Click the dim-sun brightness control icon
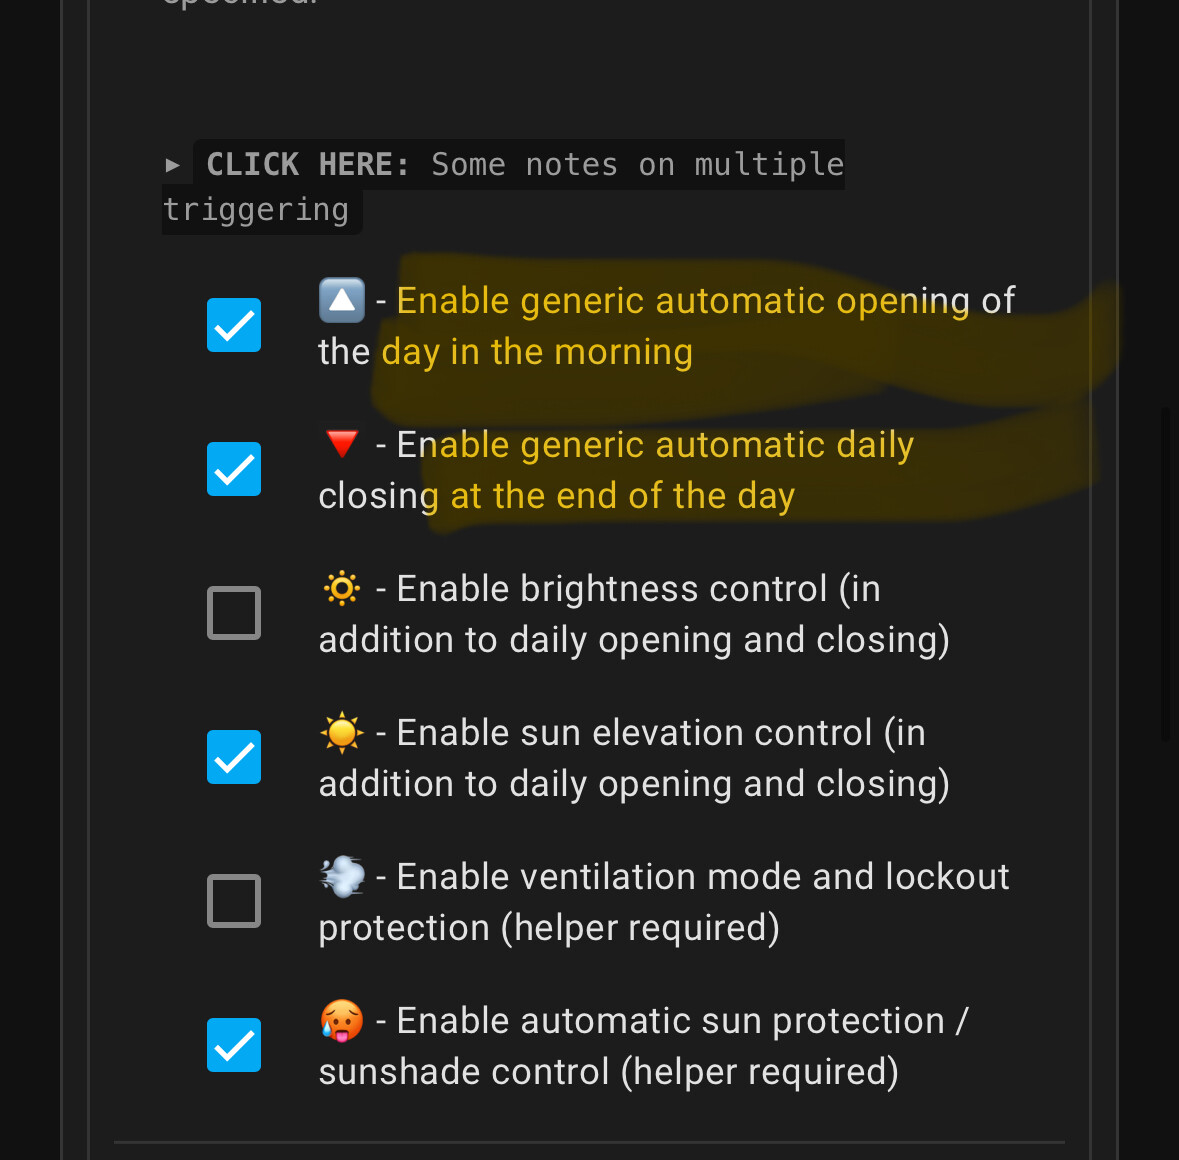1179x1160 pixels. tap(340, 588)
